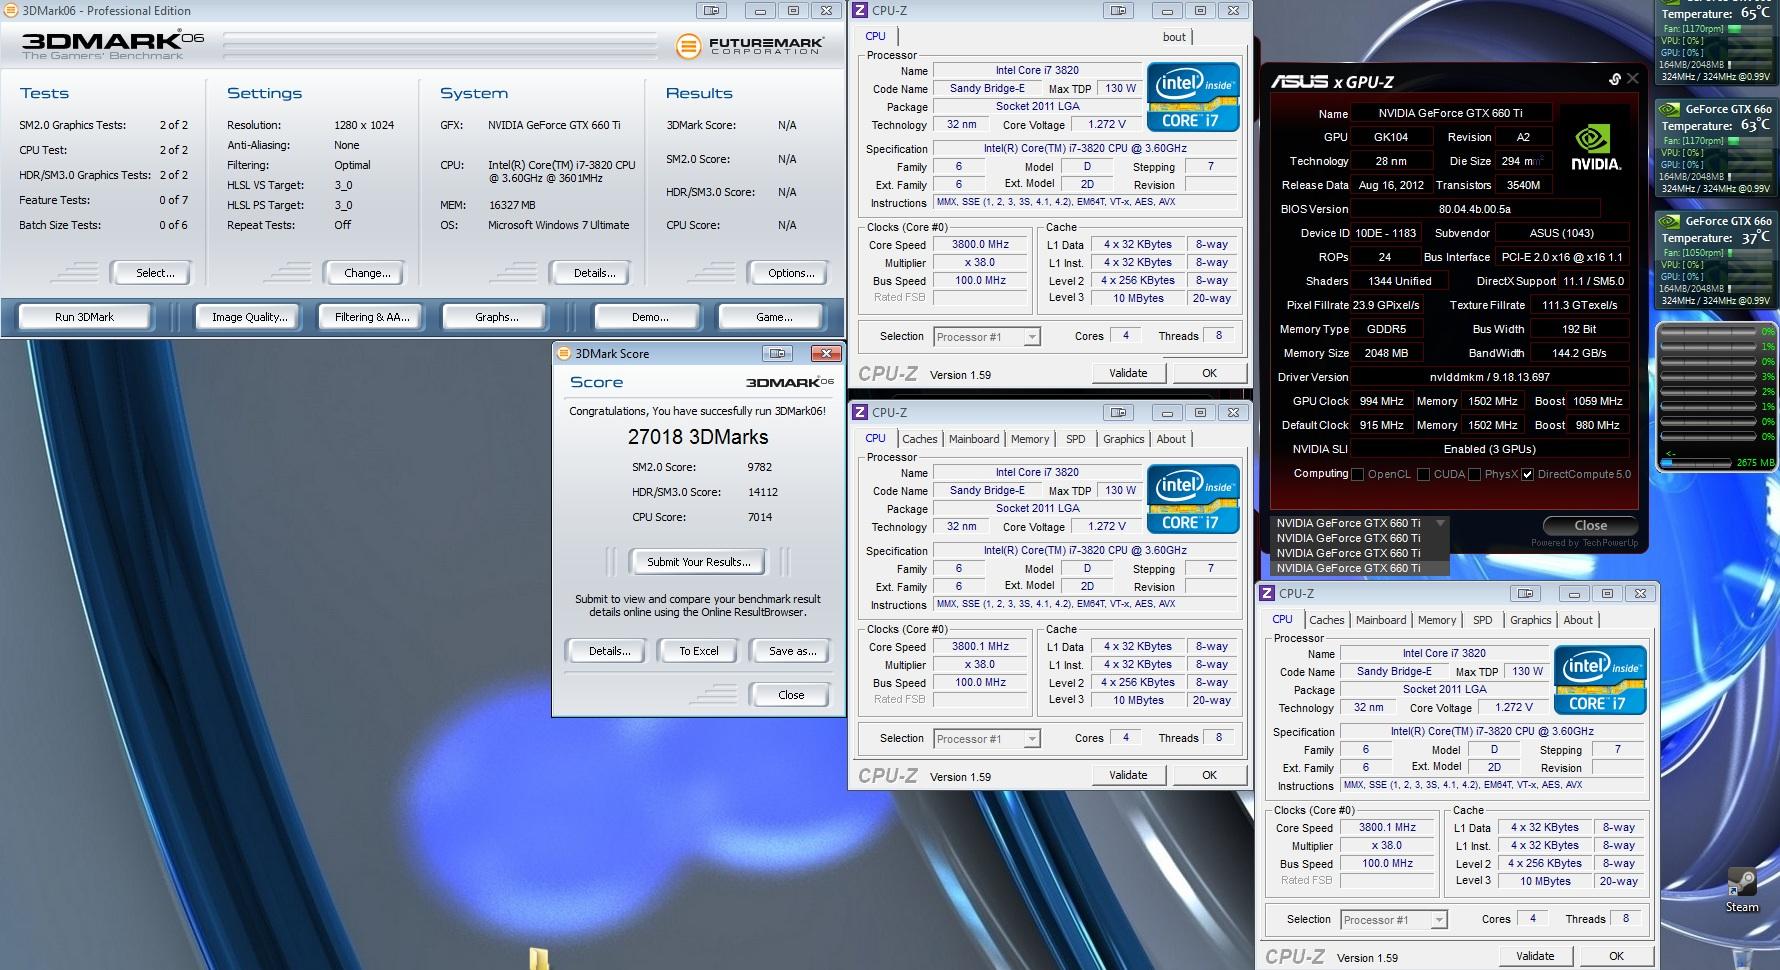Image resolution: width=1780 pixels, height=970 pixels.
Task: Click the Z icon of the lower-right CPU-Z window
Action: (x=1267, y=593)
